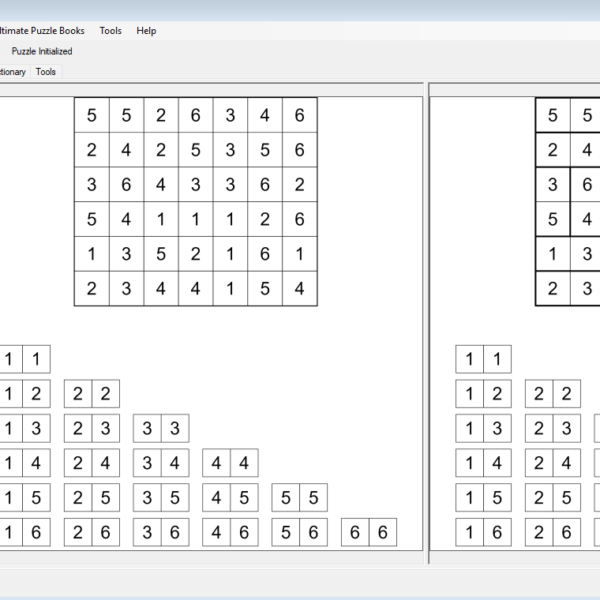Open the Ultimate Puzzle Books menu

coord(42,31)
